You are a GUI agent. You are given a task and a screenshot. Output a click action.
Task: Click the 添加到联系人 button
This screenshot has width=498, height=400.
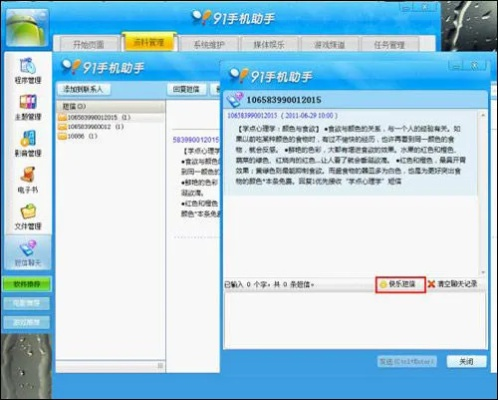click(83, 89)
